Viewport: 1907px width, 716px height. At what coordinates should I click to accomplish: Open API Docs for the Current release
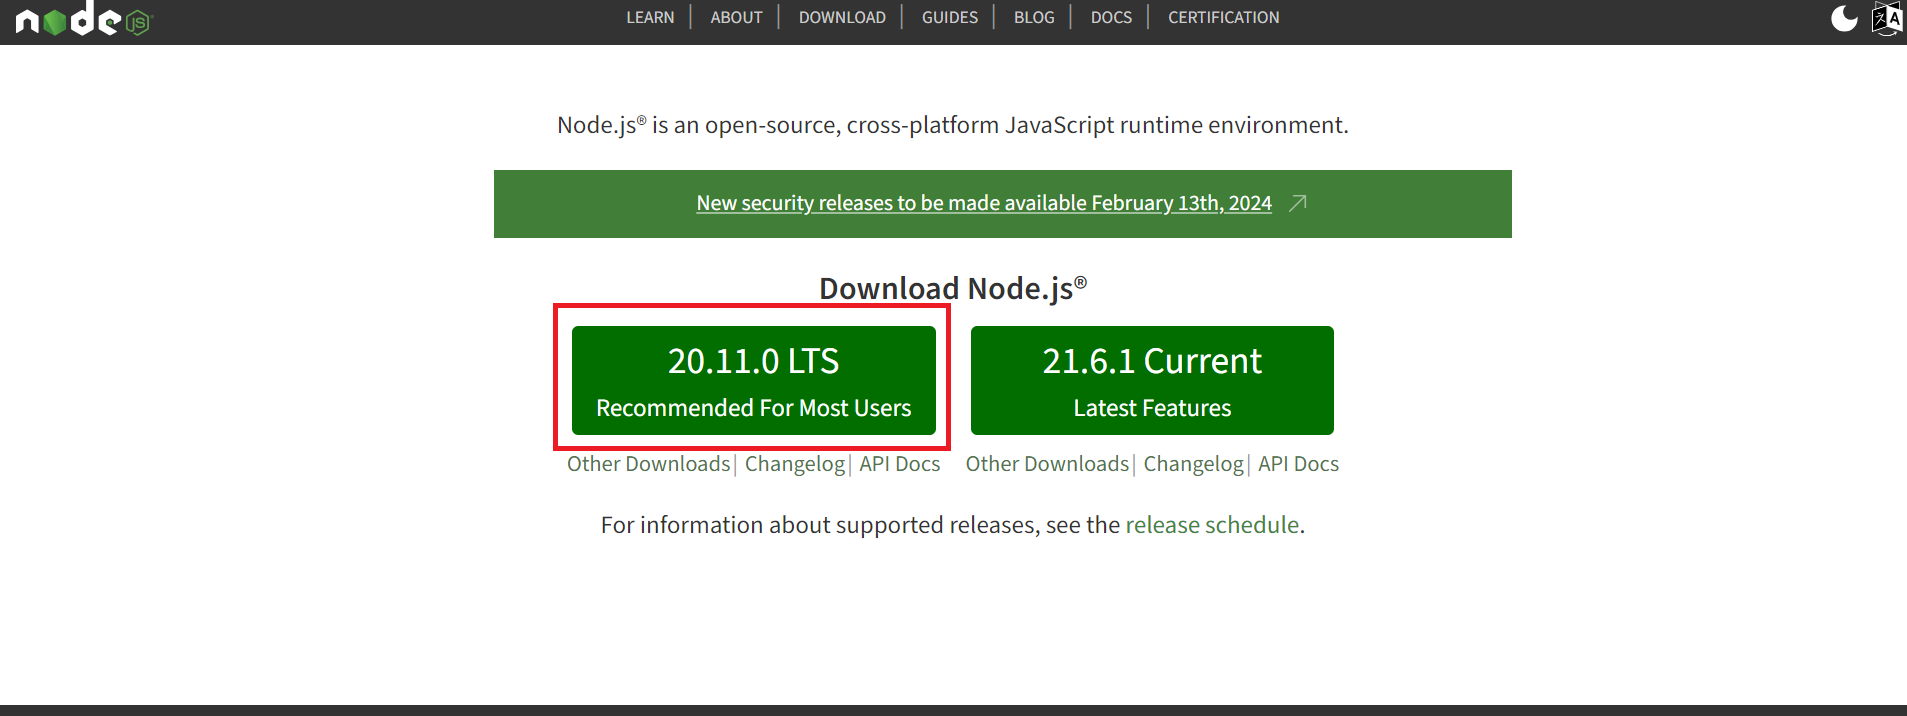point(1298,464)
